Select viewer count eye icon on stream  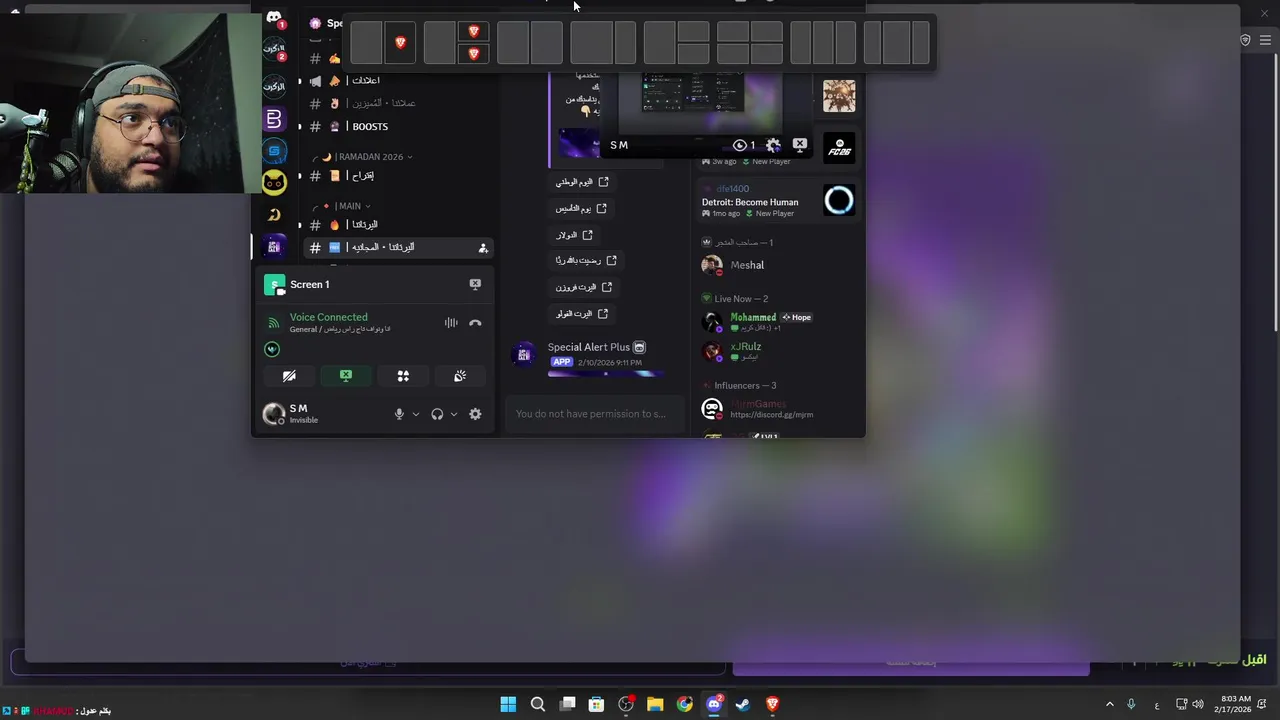739,145
